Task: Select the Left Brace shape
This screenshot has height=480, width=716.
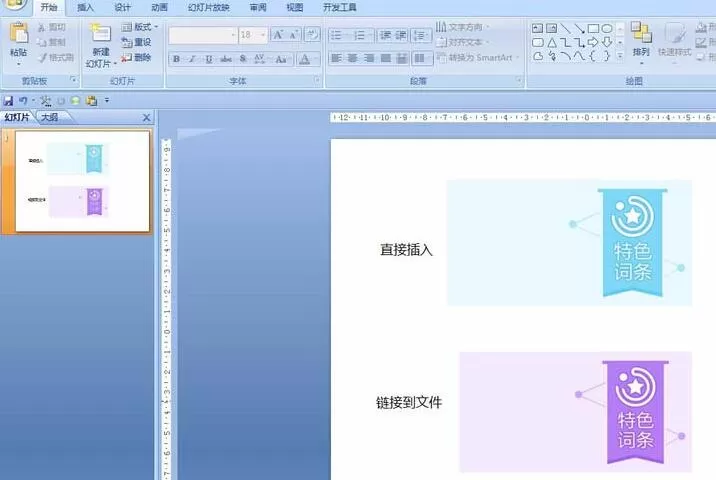Action: (593, 56)
